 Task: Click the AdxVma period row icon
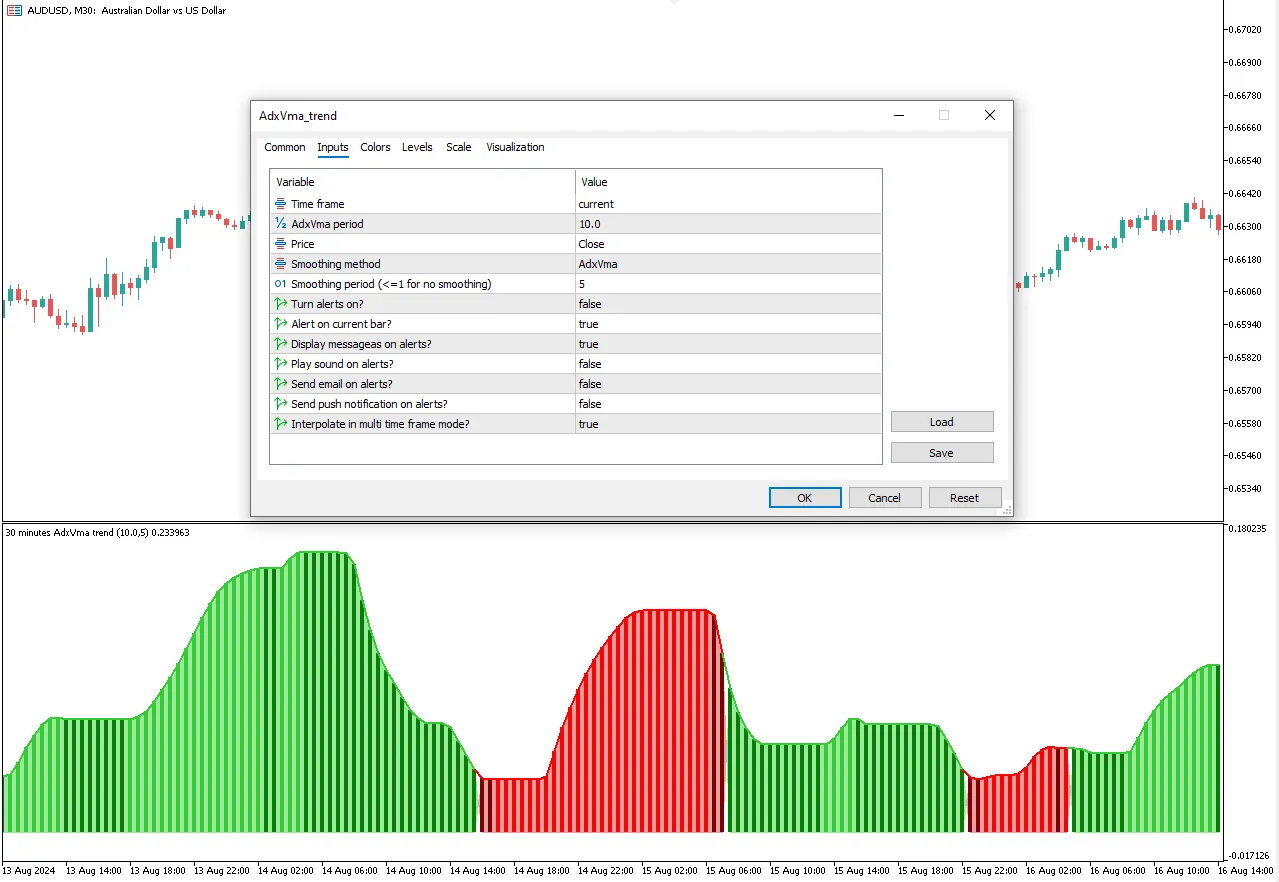tap(280, 224)
